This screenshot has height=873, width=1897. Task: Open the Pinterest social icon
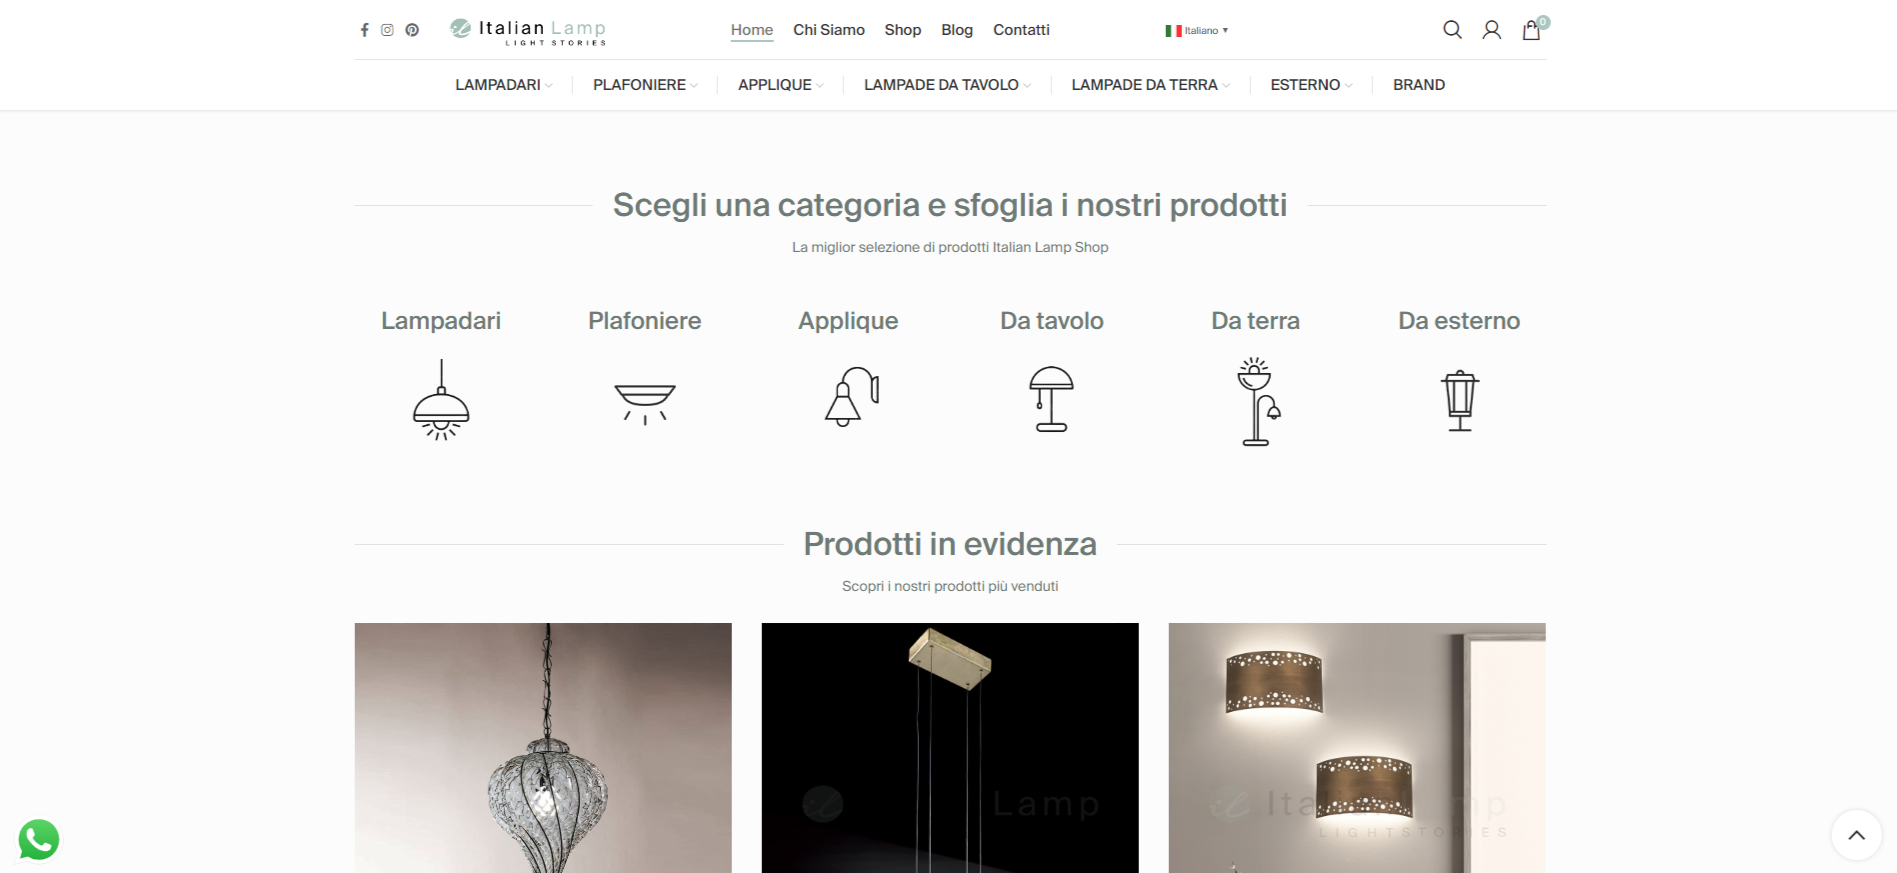[412, 30]
